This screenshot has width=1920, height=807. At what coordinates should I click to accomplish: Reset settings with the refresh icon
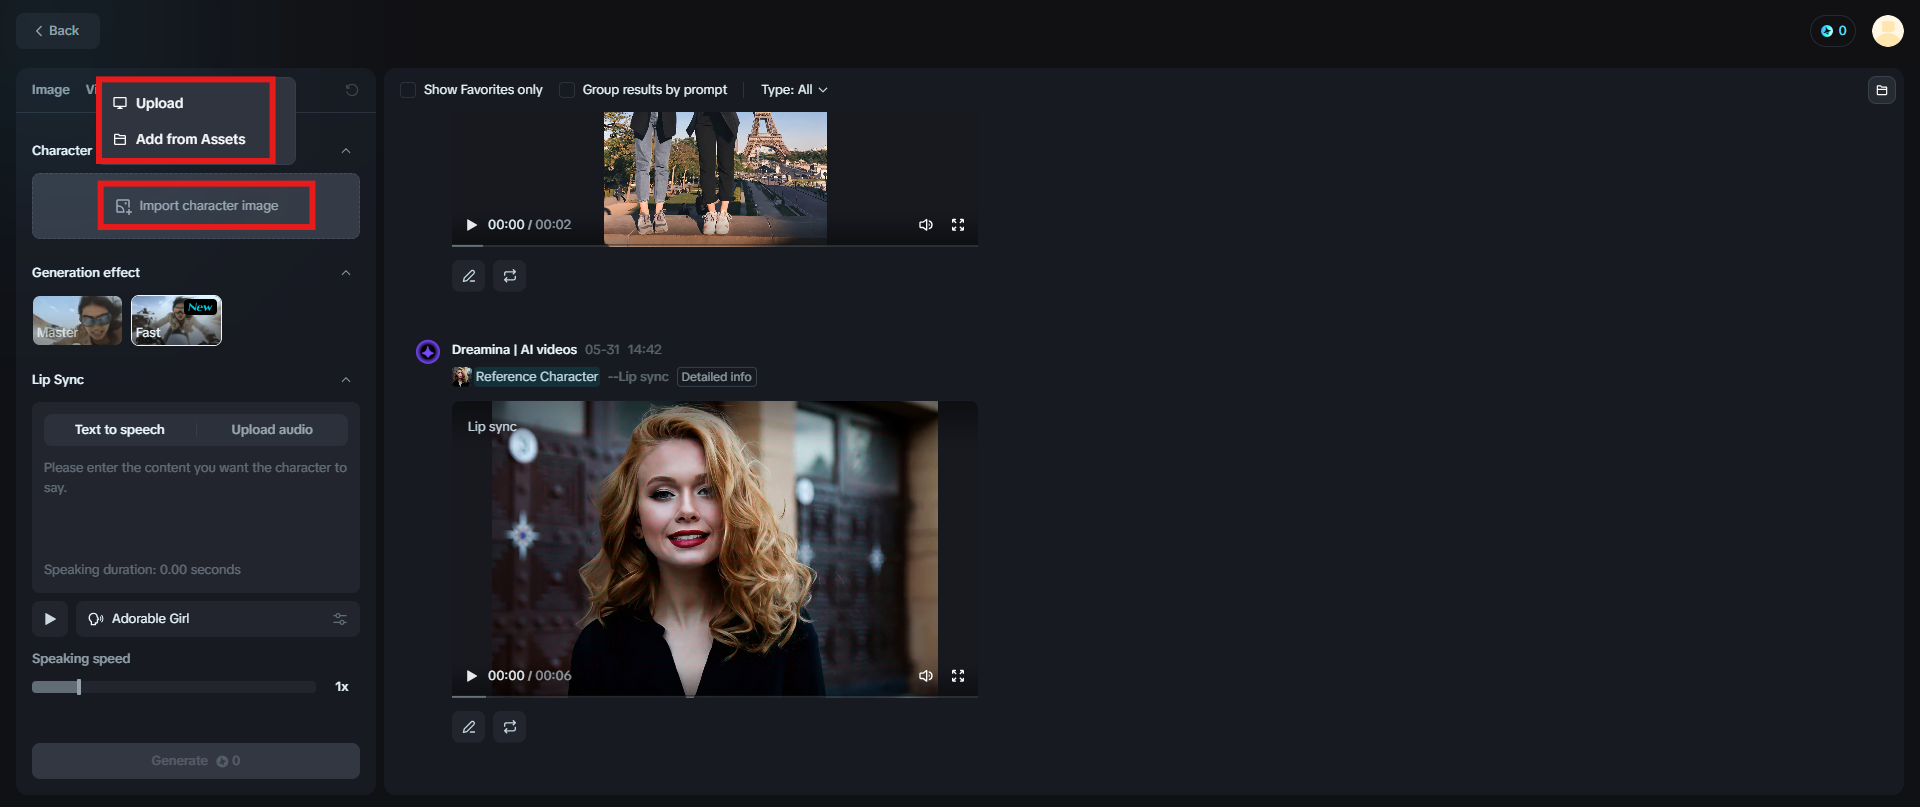352,90
